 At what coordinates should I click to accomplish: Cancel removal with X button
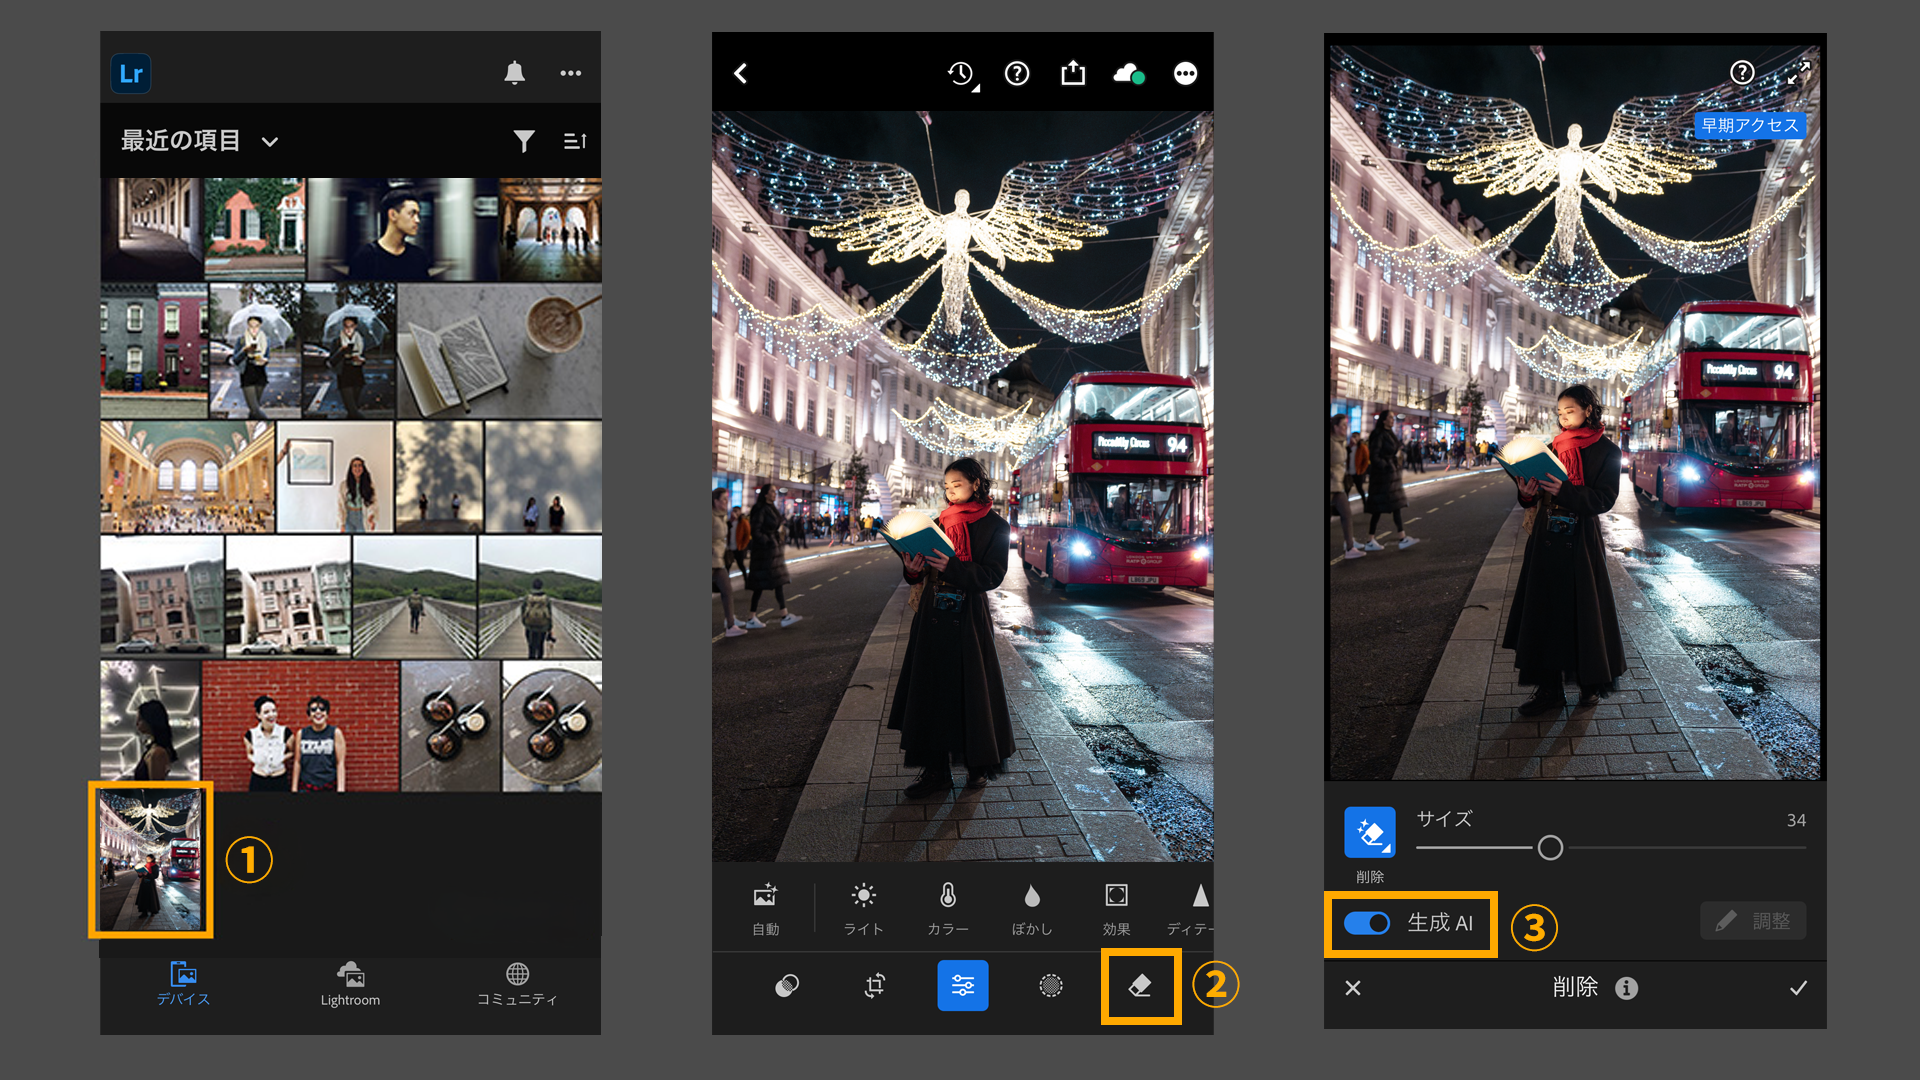point(1353,988)
